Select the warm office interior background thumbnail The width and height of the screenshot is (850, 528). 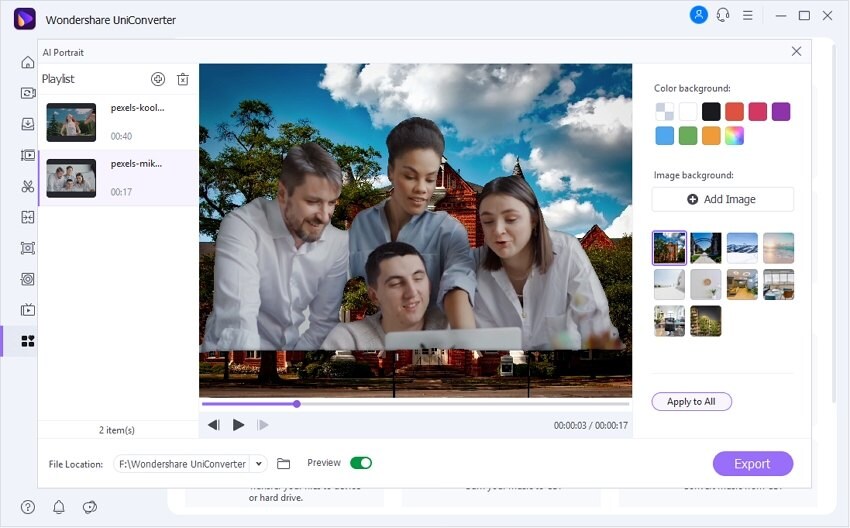click(742, 284)
